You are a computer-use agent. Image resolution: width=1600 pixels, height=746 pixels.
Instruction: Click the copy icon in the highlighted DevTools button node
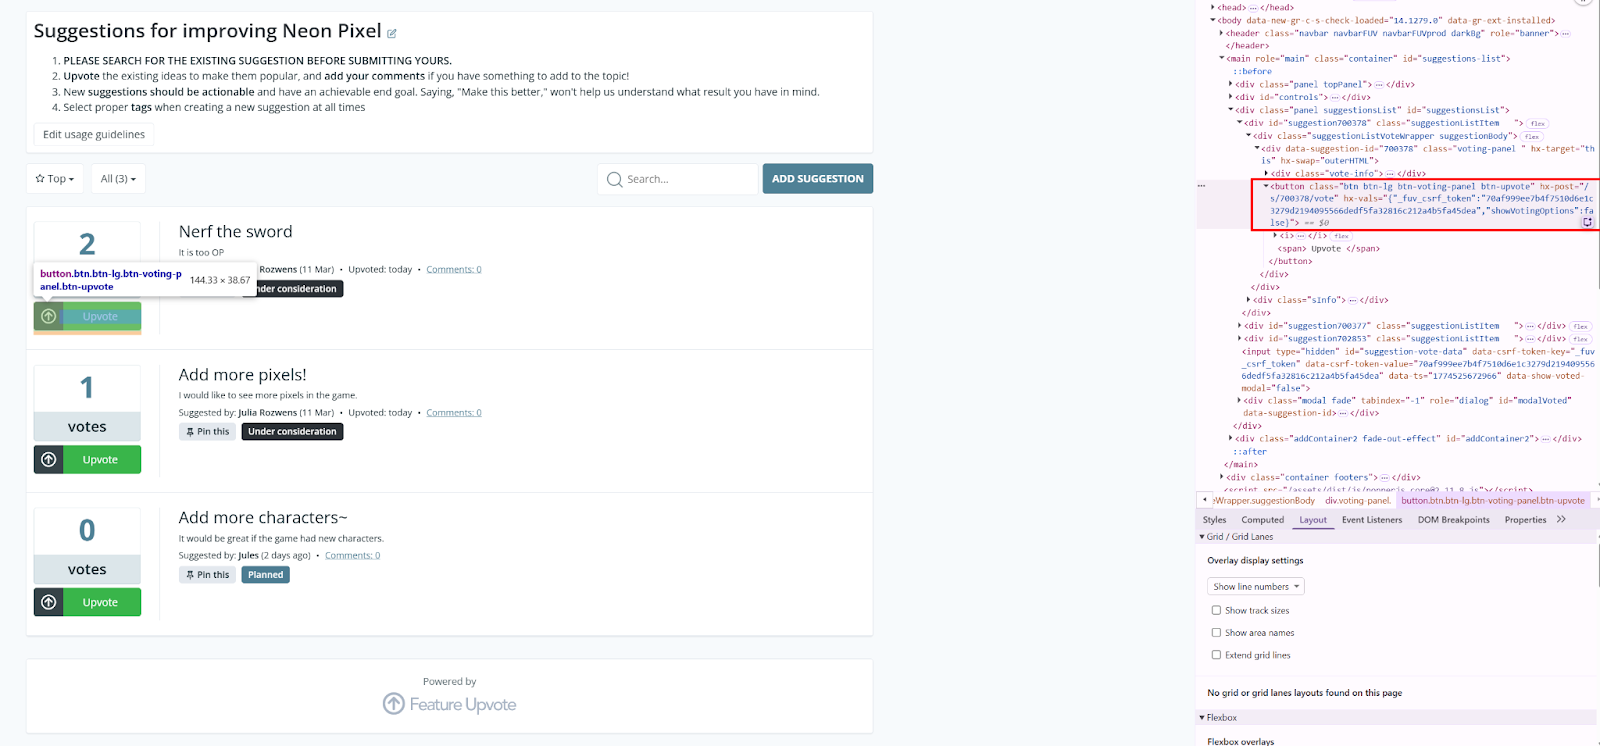coord(1587,223)
